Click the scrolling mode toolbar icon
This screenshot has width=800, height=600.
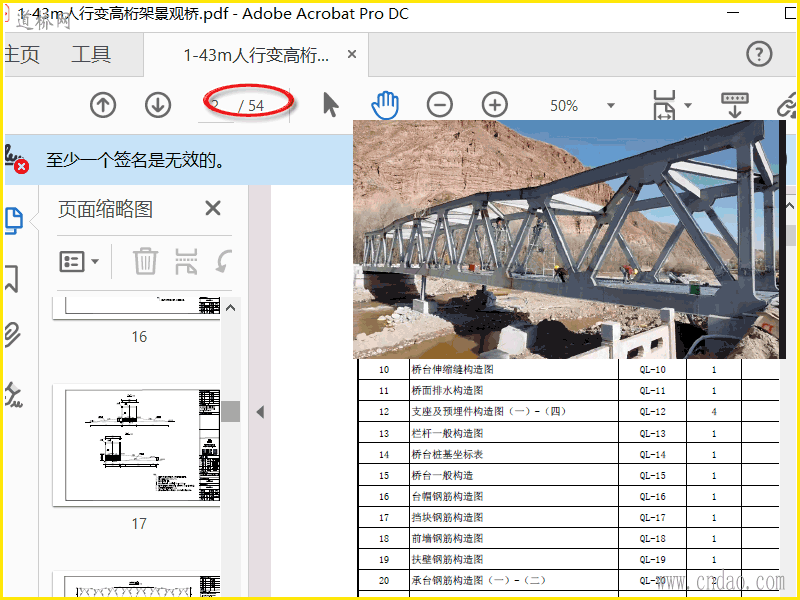point(735,105)
